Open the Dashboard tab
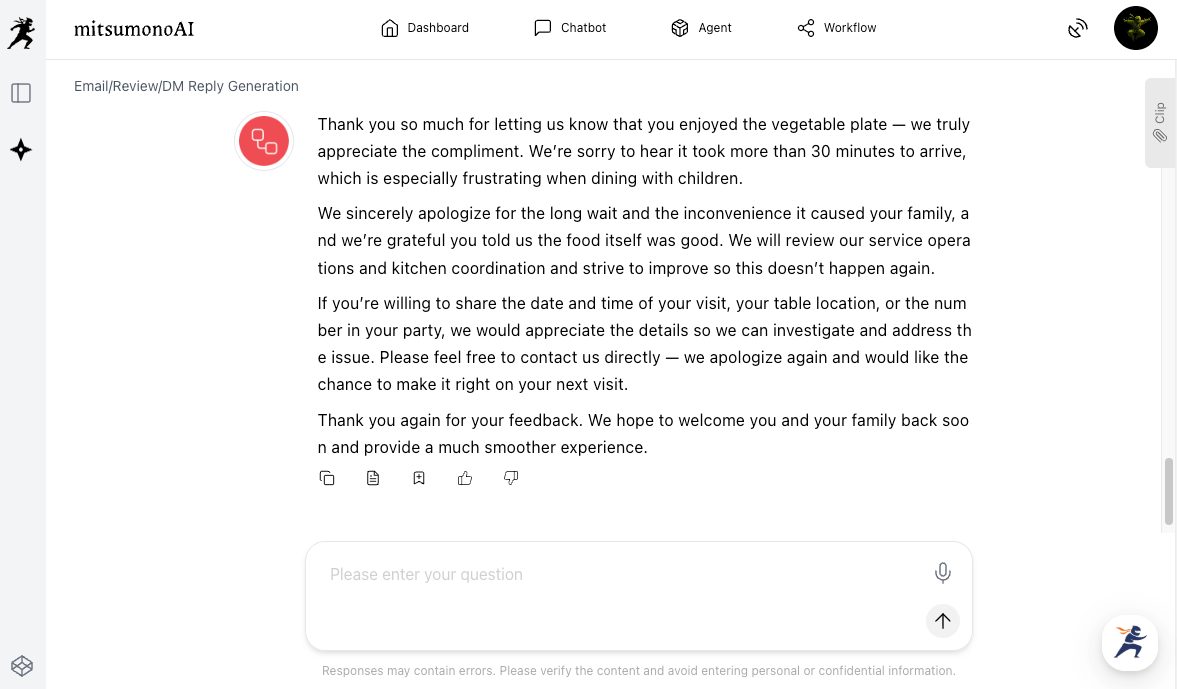1177x689 pixels. click(x=425, y=28)
